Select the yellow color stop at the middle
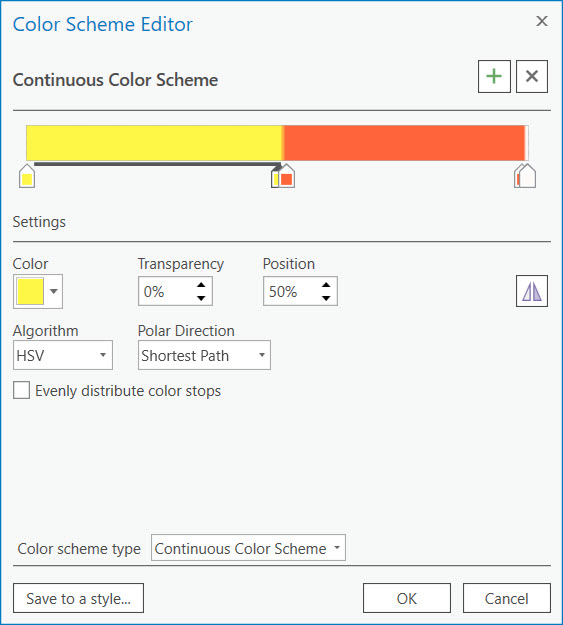563x625 pixels. click(275, 177)
